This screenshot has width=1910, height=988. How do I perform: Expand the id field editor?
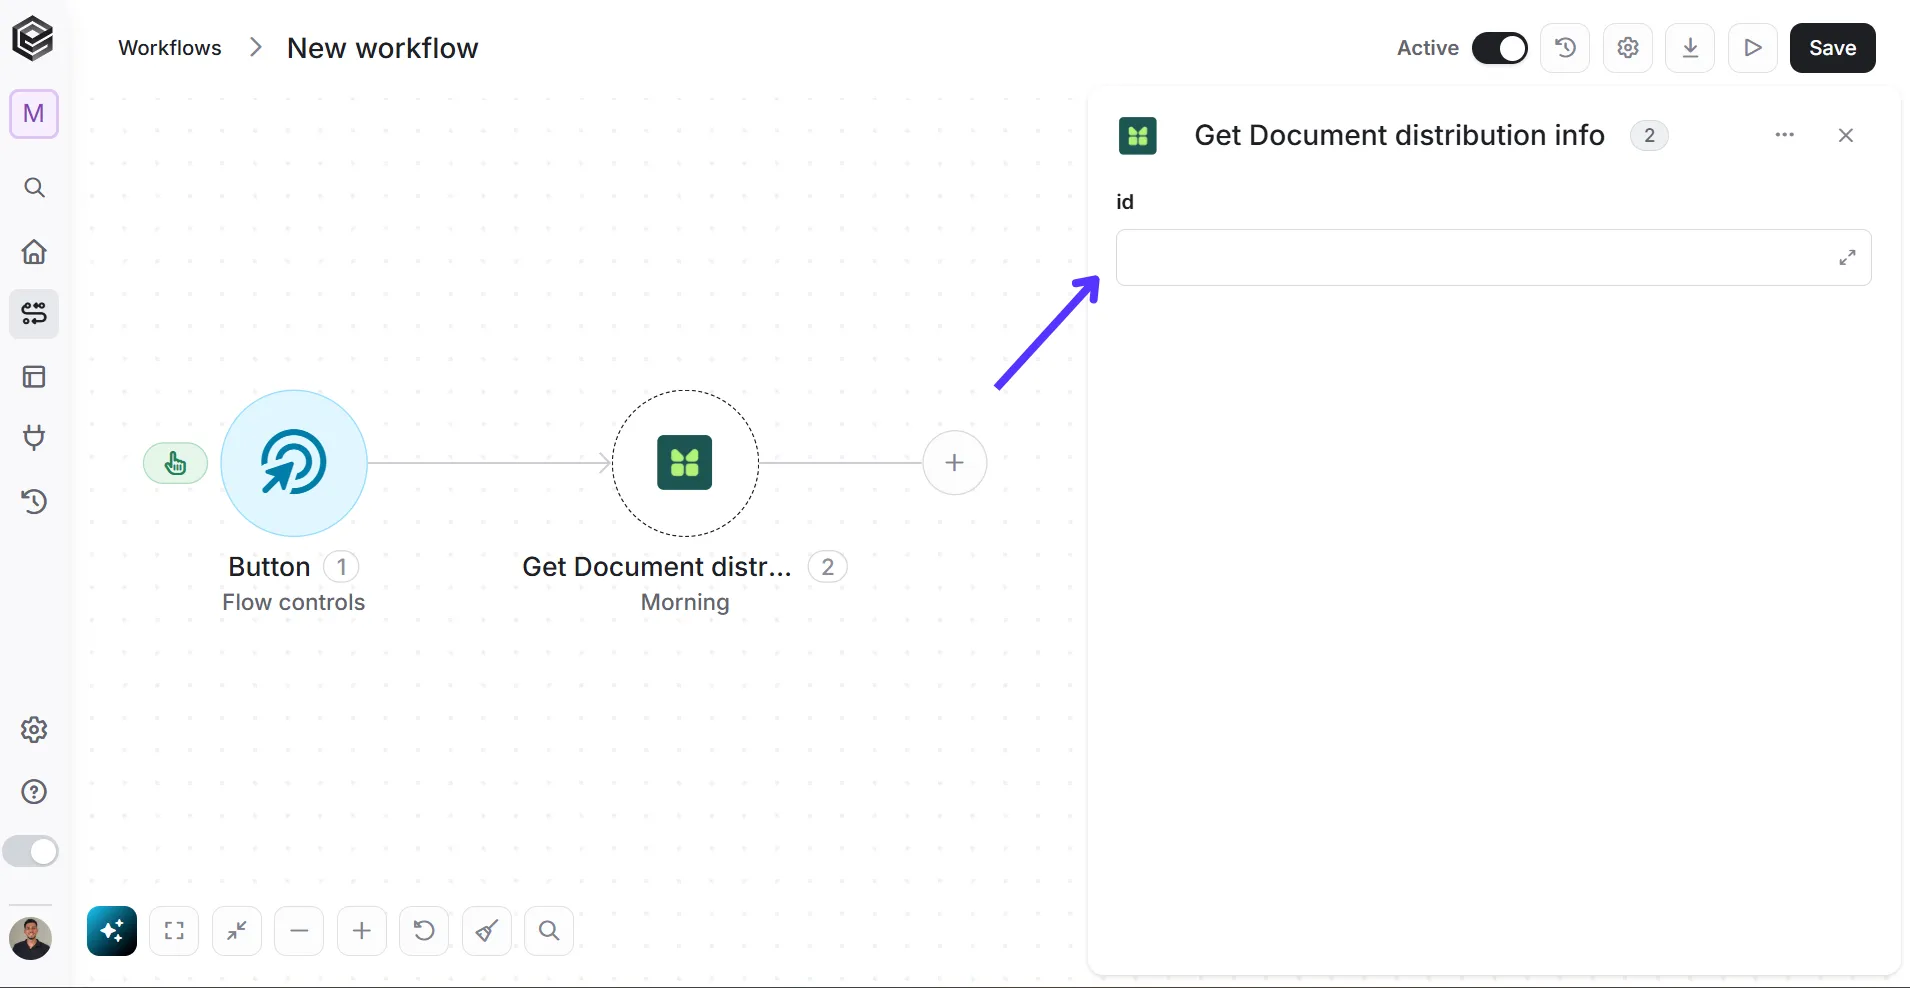coord(1847,258)
